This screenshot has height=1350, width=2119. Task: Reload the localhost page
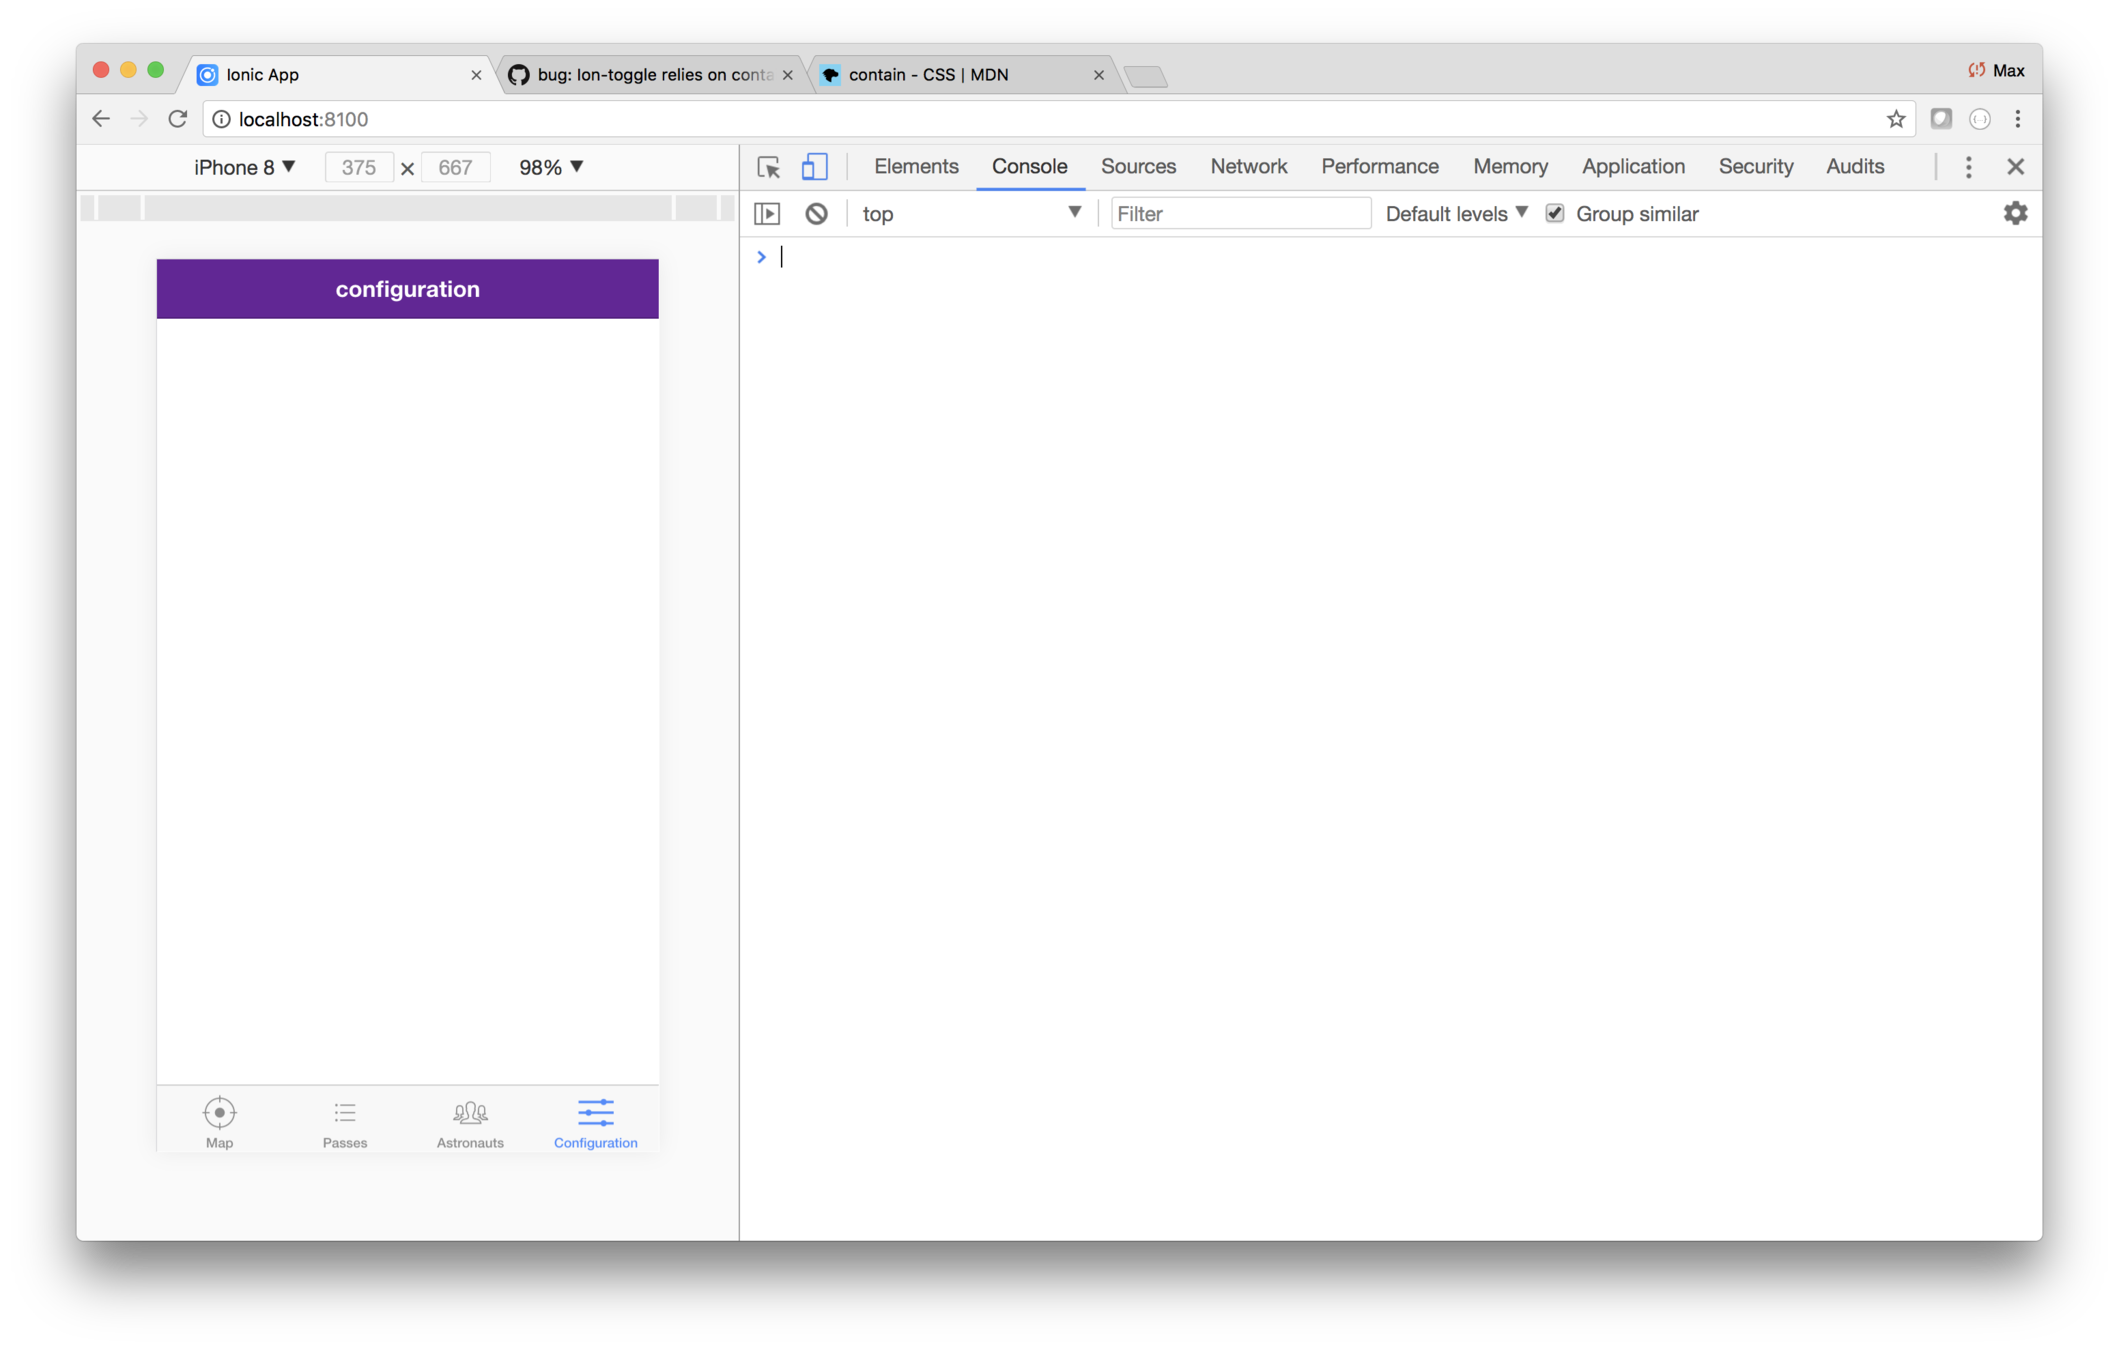click(178, 119)
